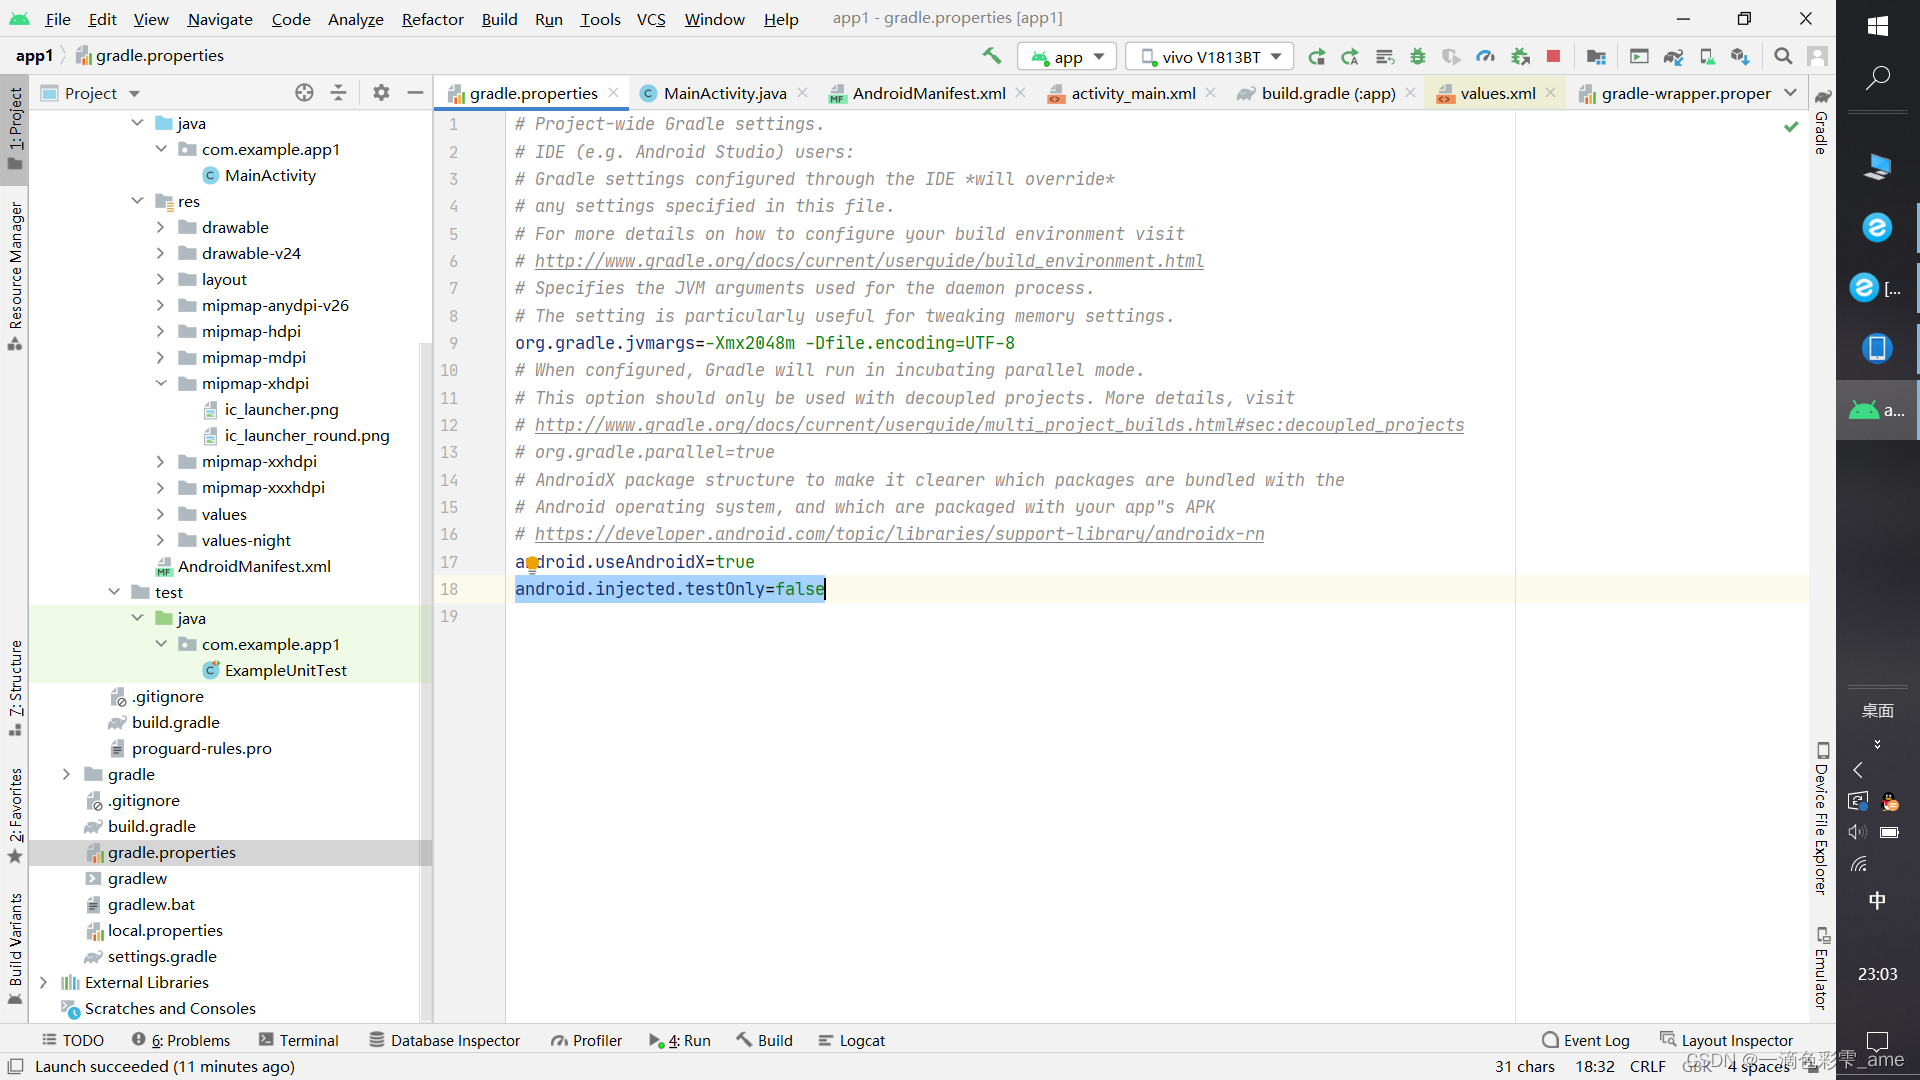The height and width of the screenshot is (1080, 1920).
Task: Stop the running app with the red square
Action: tap(1553, 57)
